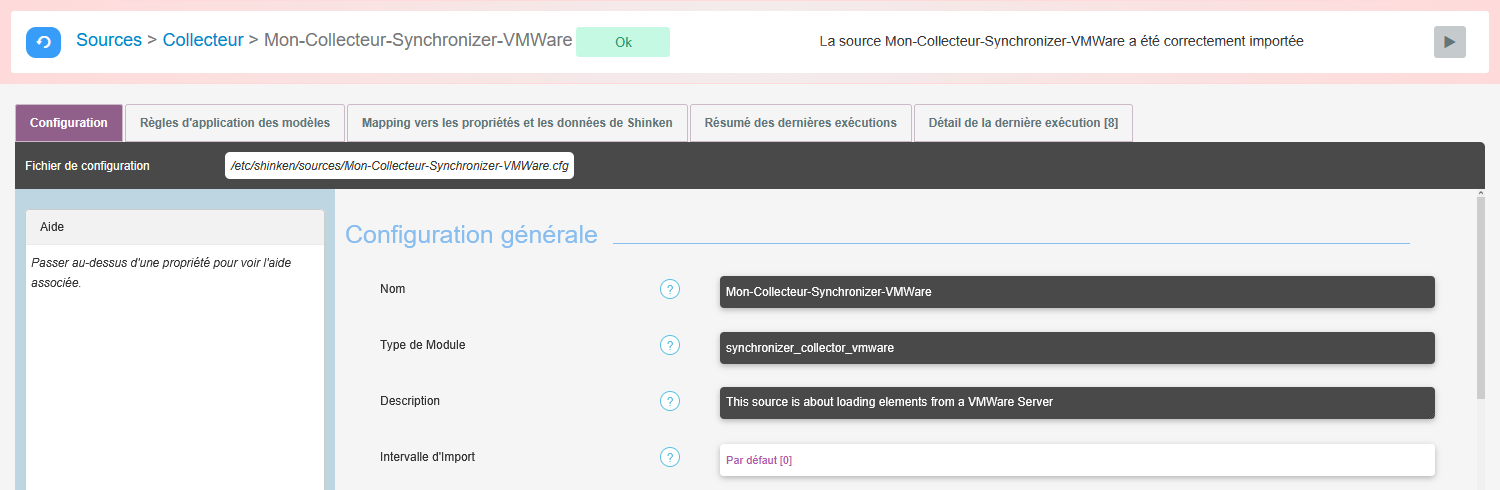Click the vertical scrollbar on the right

1481,300
